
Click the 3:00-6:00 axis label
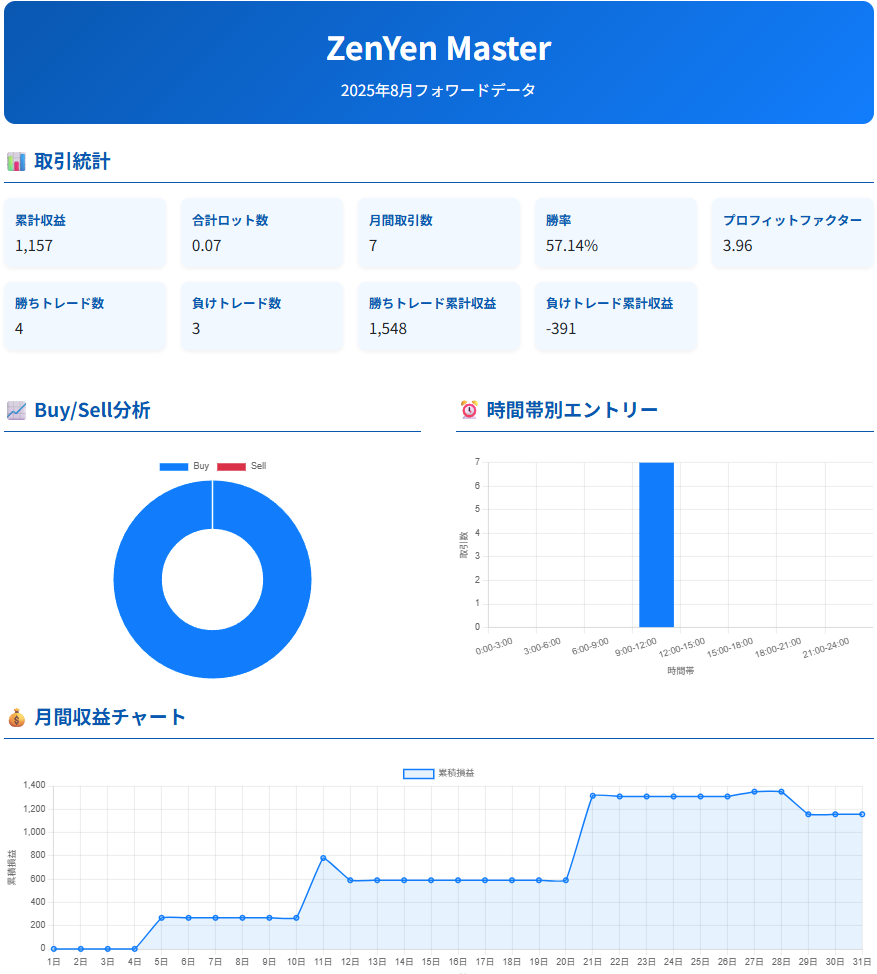point(542,646)
